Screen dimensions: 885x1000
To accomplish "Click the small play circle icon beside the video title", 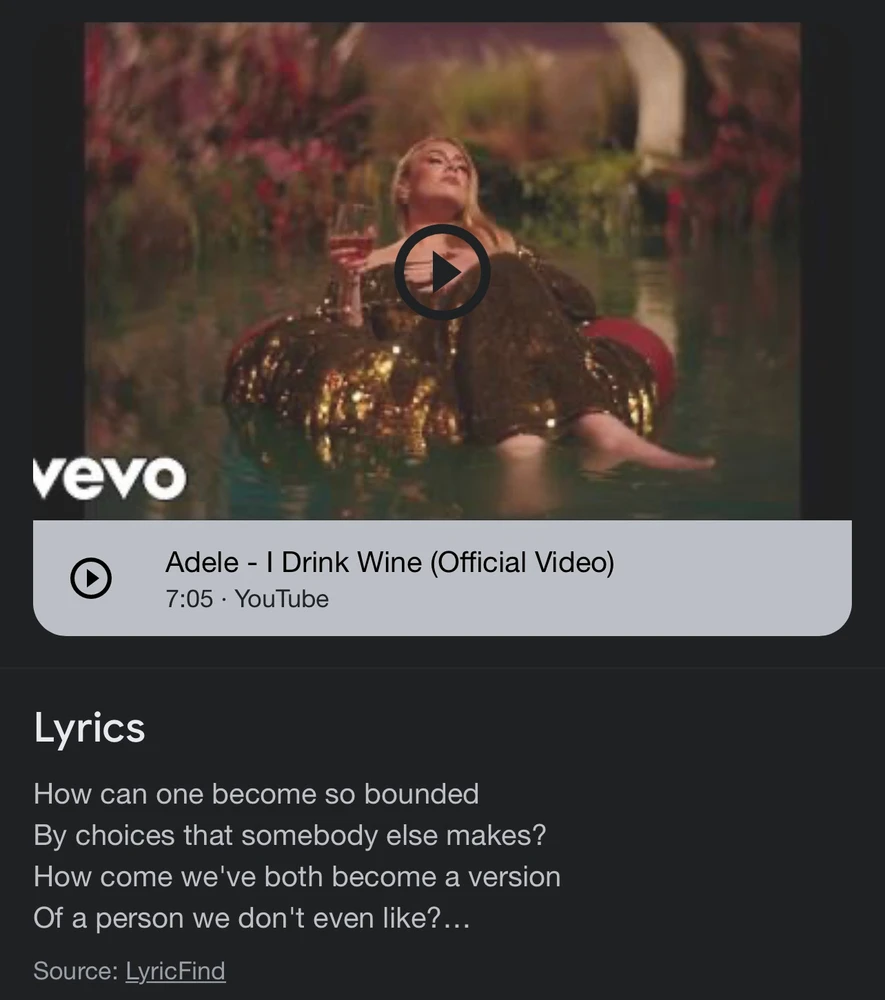I will pos(91,578).
